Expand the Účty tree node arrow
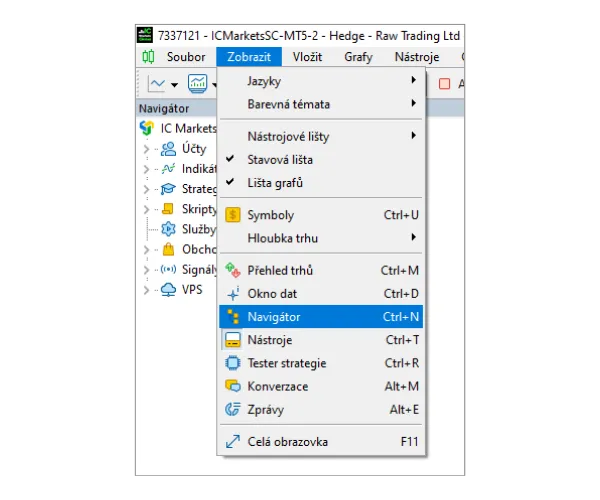 pos(146,149)
